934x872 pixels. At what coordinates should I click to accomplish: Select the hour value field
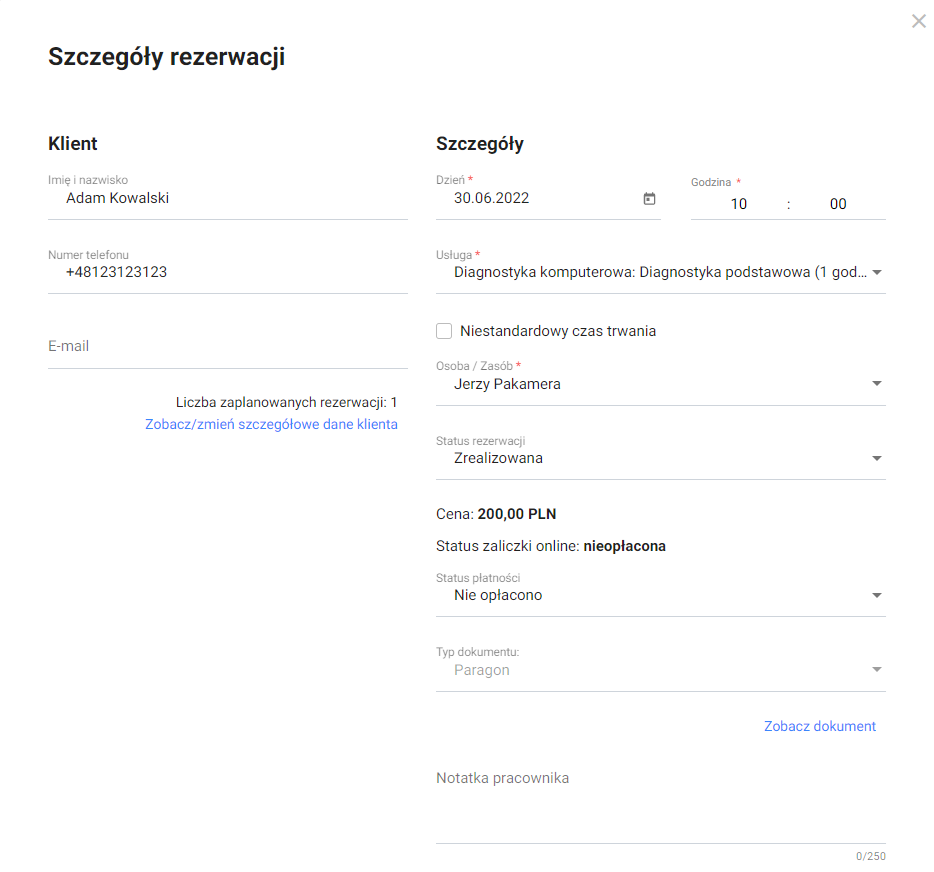pos(738,204)
